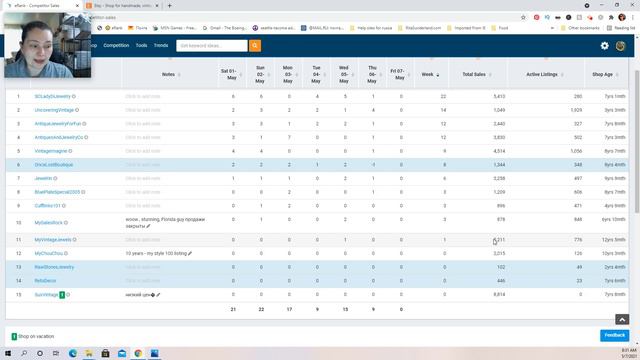Open the eRank settings gear
The image size is (640, 360).
604,46
